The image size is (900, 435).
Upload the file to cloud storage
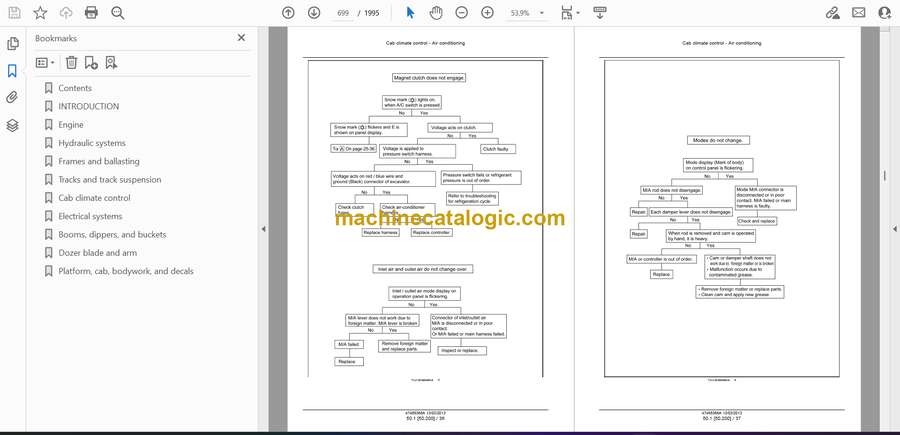[x=66, y=13]
